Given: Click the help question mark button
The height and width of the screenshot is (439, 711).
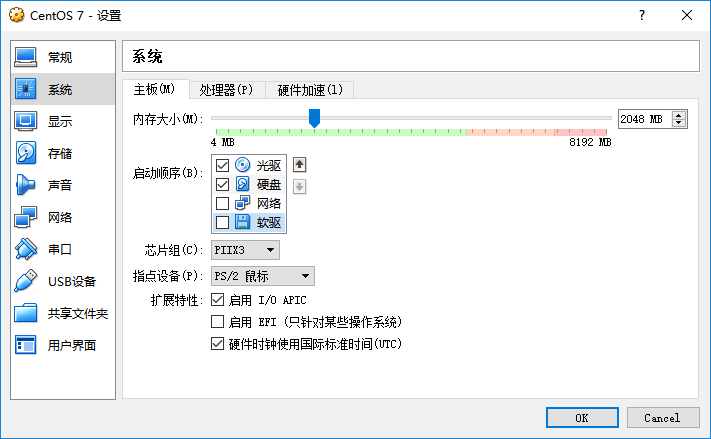Looking at the screenshot, I should [642, 15].
